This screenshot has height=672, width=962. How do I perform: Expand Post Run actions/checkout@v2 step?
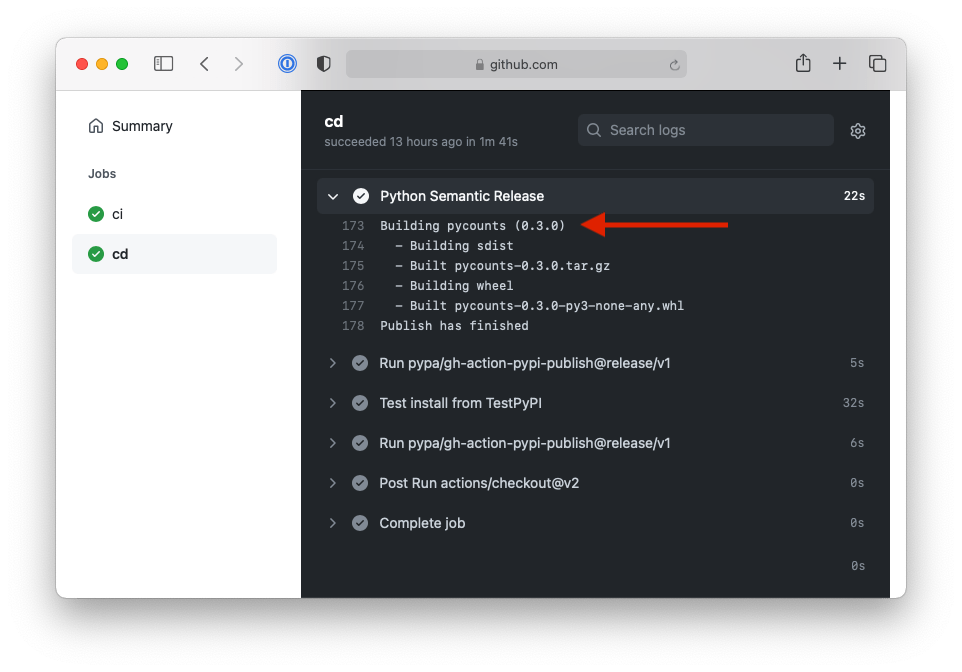tap(333, 483)
